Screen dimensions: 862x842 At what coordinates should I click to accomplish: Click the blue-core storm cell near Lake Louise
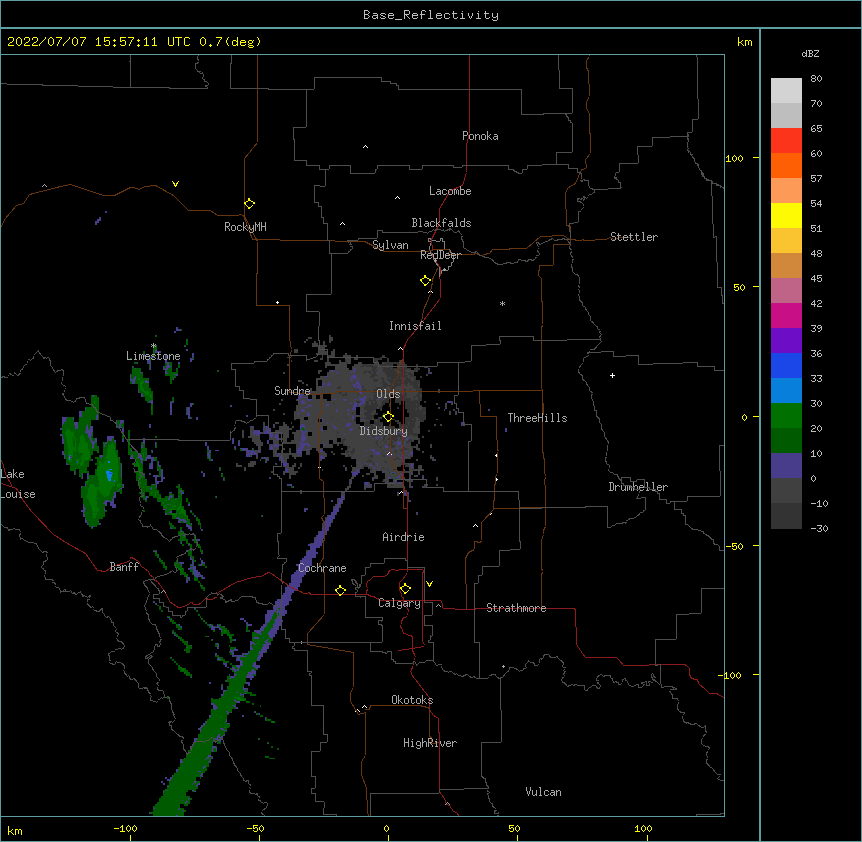tap(109, 474)
